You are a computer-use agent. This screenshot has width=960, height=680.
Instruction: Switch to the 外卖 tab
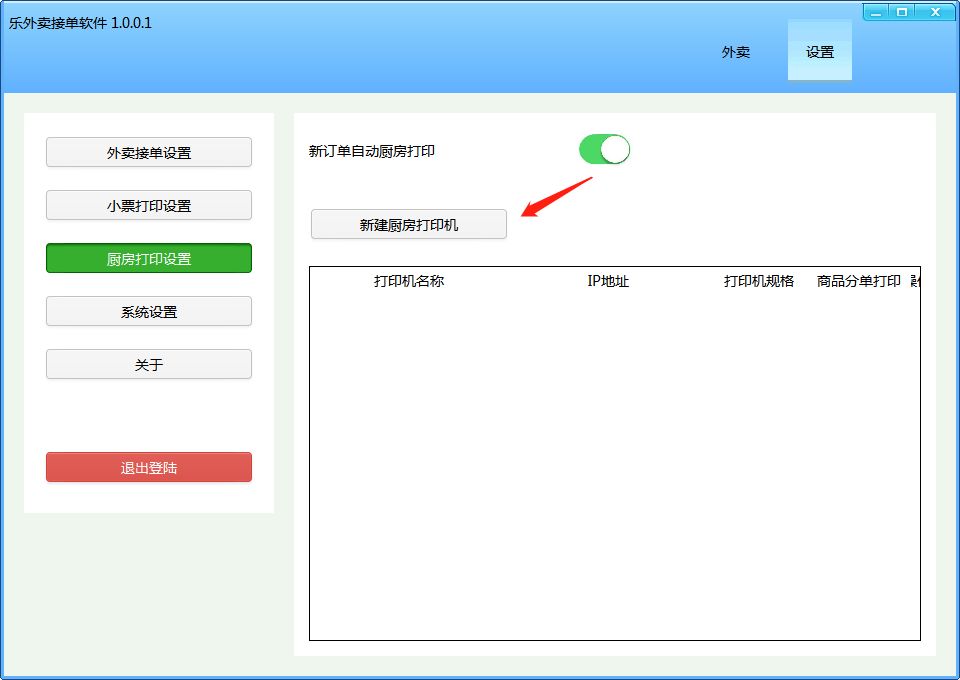(736, 52)
